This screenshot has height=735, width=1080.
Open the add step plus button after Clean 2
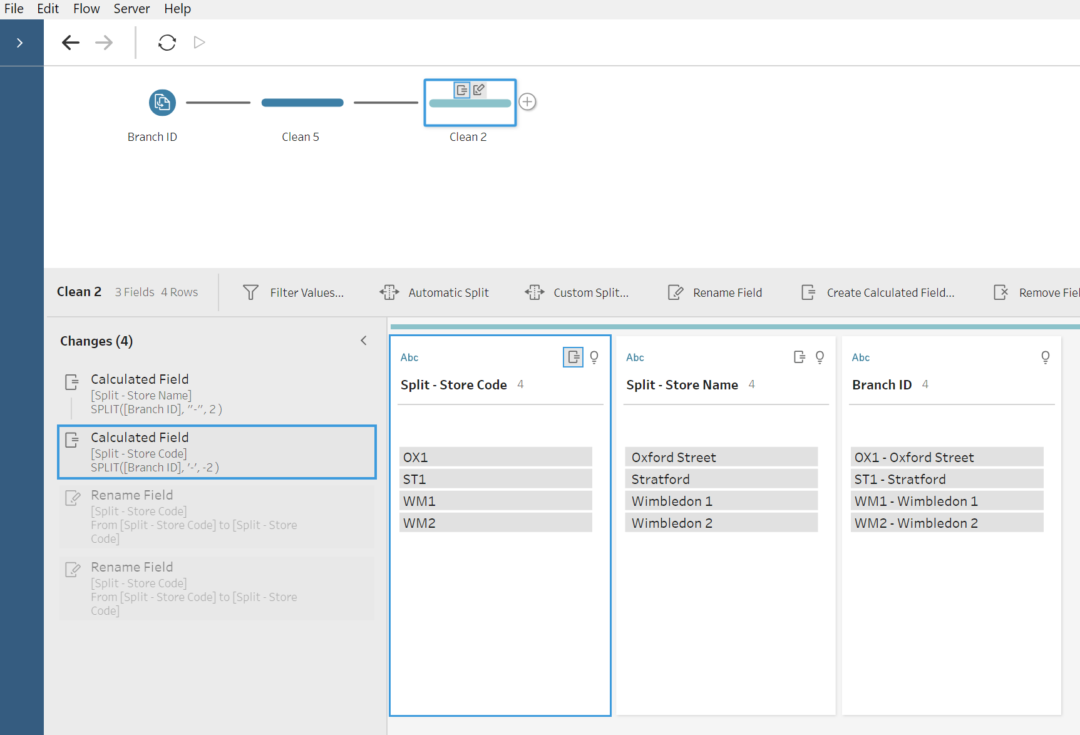click(527, 101)
